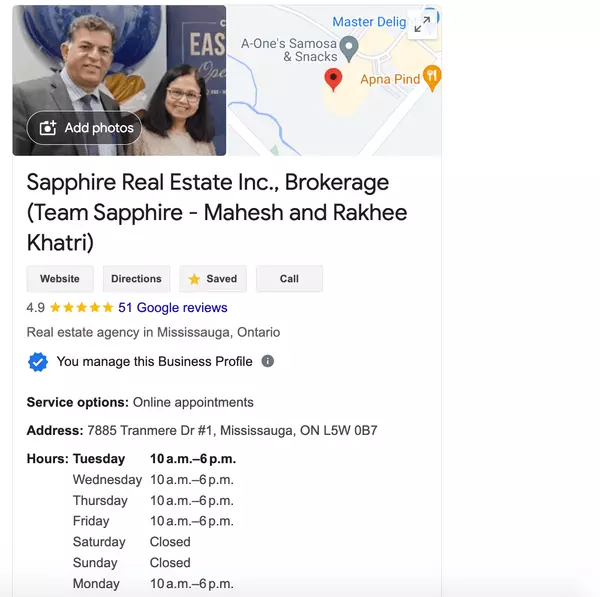
Task: Open the business photo of two people
Action: point(119,80)
